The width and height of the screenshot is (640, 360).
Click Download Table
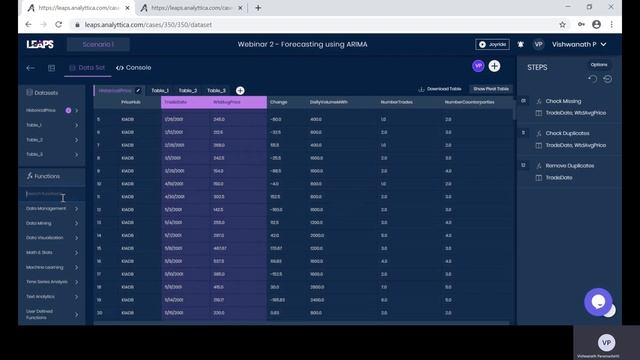(440, 89)
